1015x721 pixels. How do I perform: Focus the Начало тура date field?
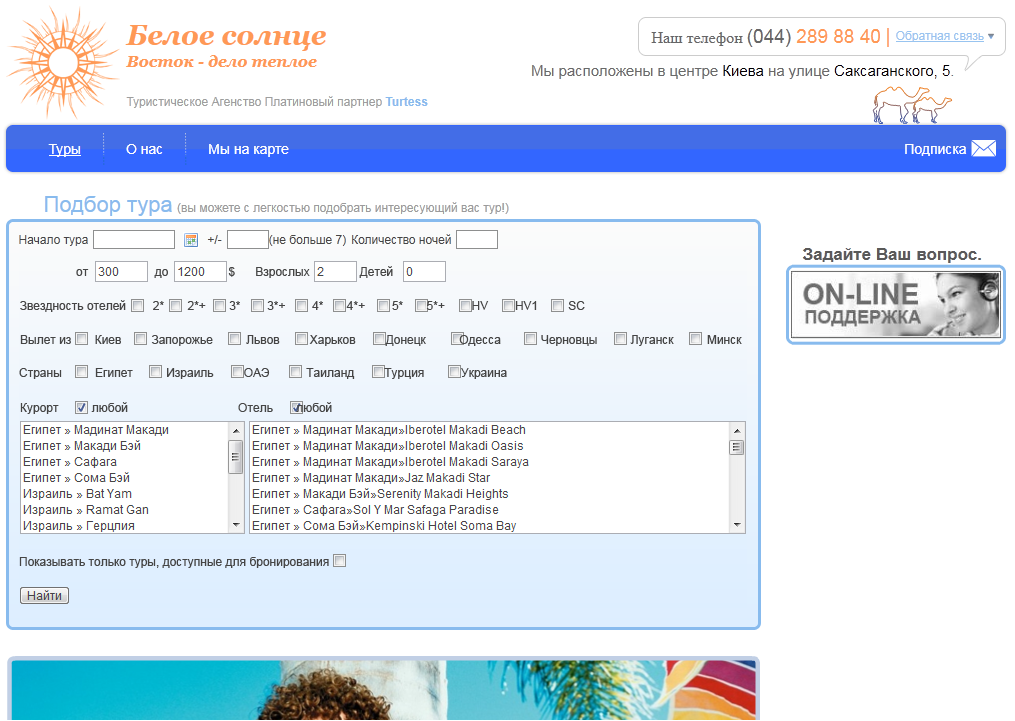[x=134, y=239]
